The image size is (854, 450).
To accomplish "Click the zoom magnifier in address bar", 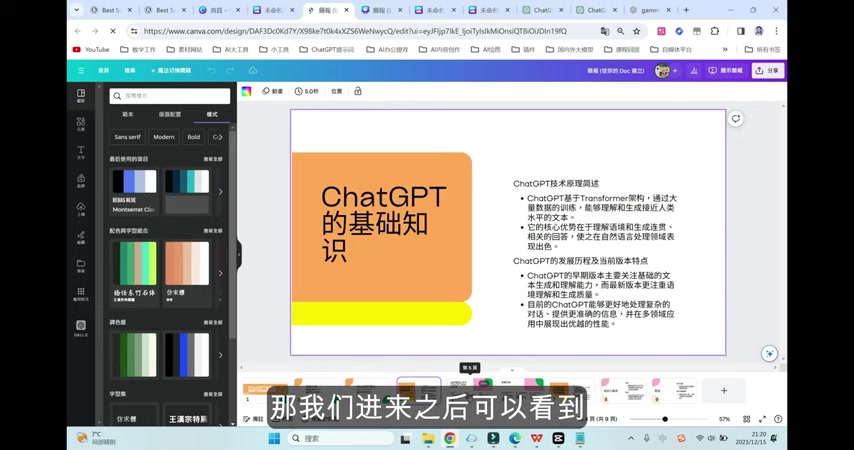I will (620, 31).
